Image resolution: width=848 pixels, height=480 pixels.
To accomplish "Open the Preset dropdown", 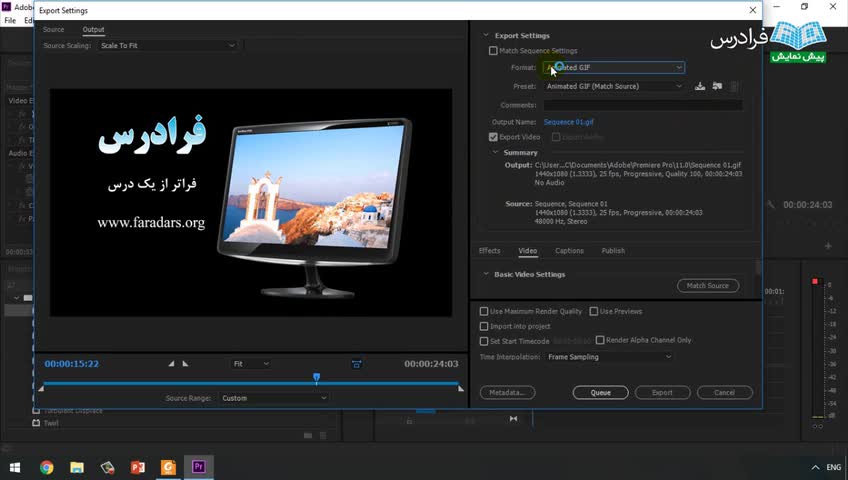I will click(x=614, y=86).
